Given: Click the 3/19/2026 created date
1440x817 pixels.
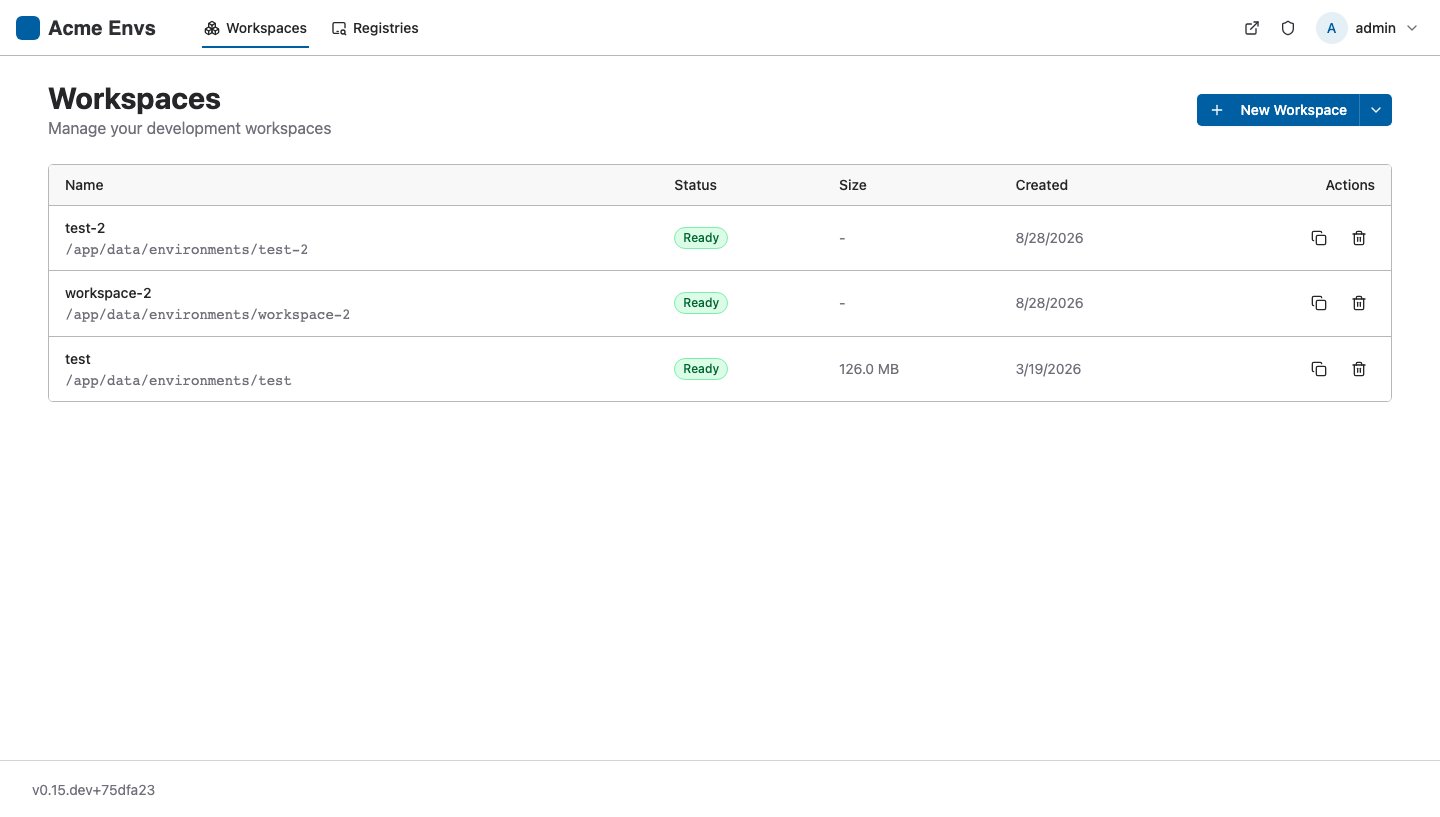Looking at the screenshot, I should point(1048,369).
